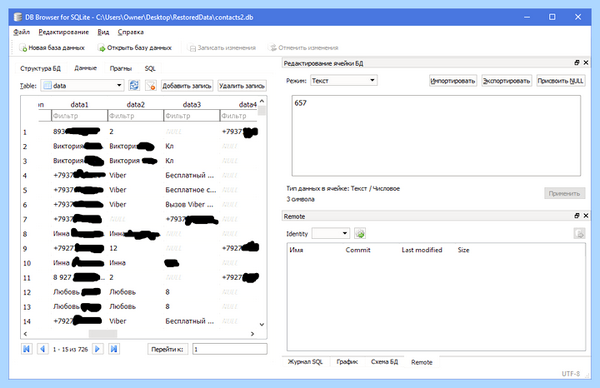This screenshot has height=388, width=600.
Task: Click the Delete Record button
Action: point(242,86)
